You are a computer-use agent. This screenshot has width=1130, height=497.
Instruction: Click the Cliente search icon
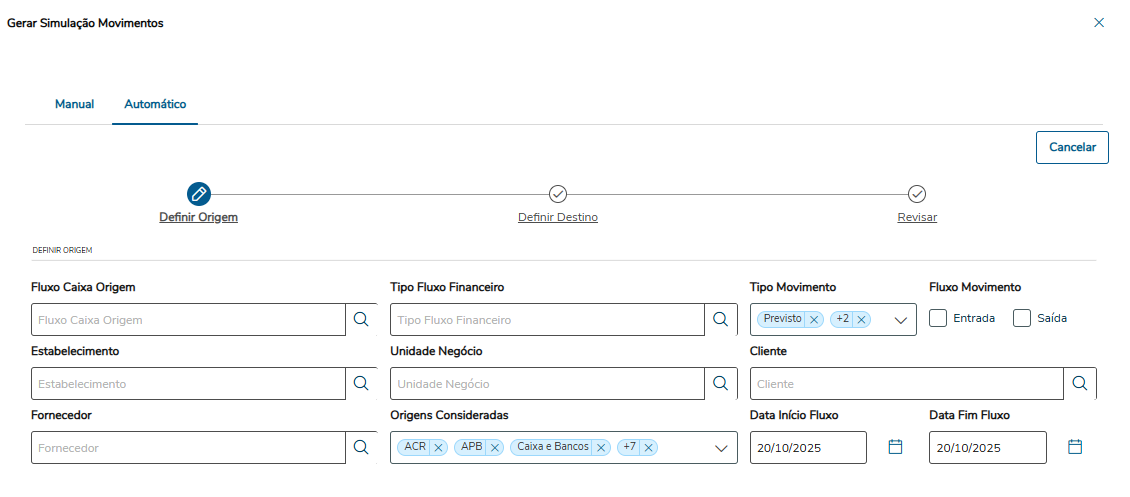pos(1080,384)
